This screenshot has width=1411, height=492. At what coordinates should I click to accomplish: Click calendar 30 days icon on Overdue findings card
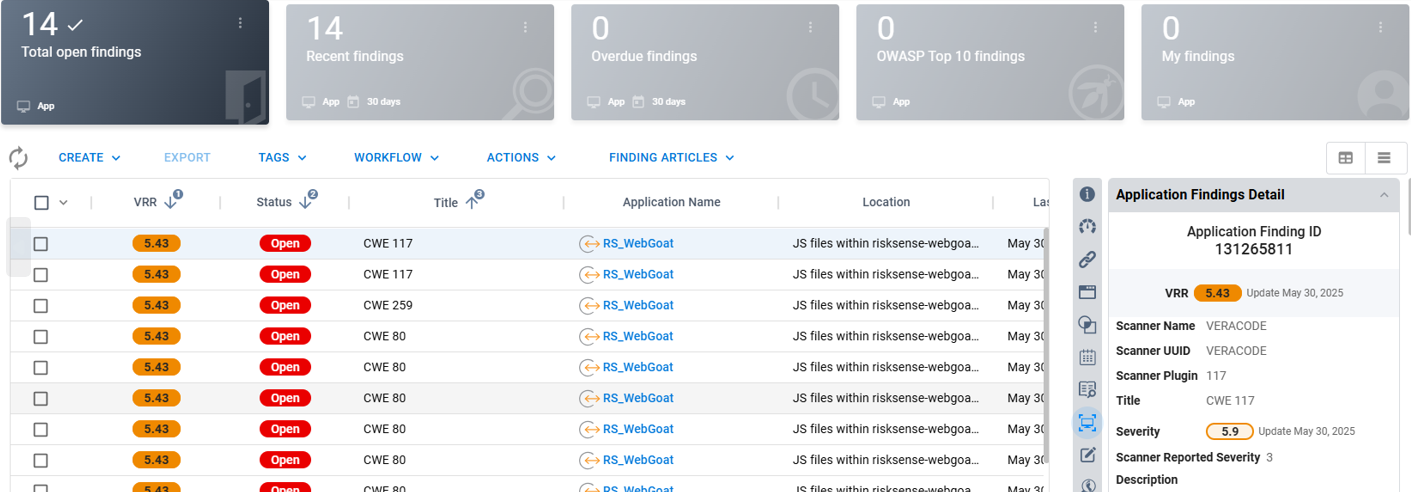click(x=638, y=102)
